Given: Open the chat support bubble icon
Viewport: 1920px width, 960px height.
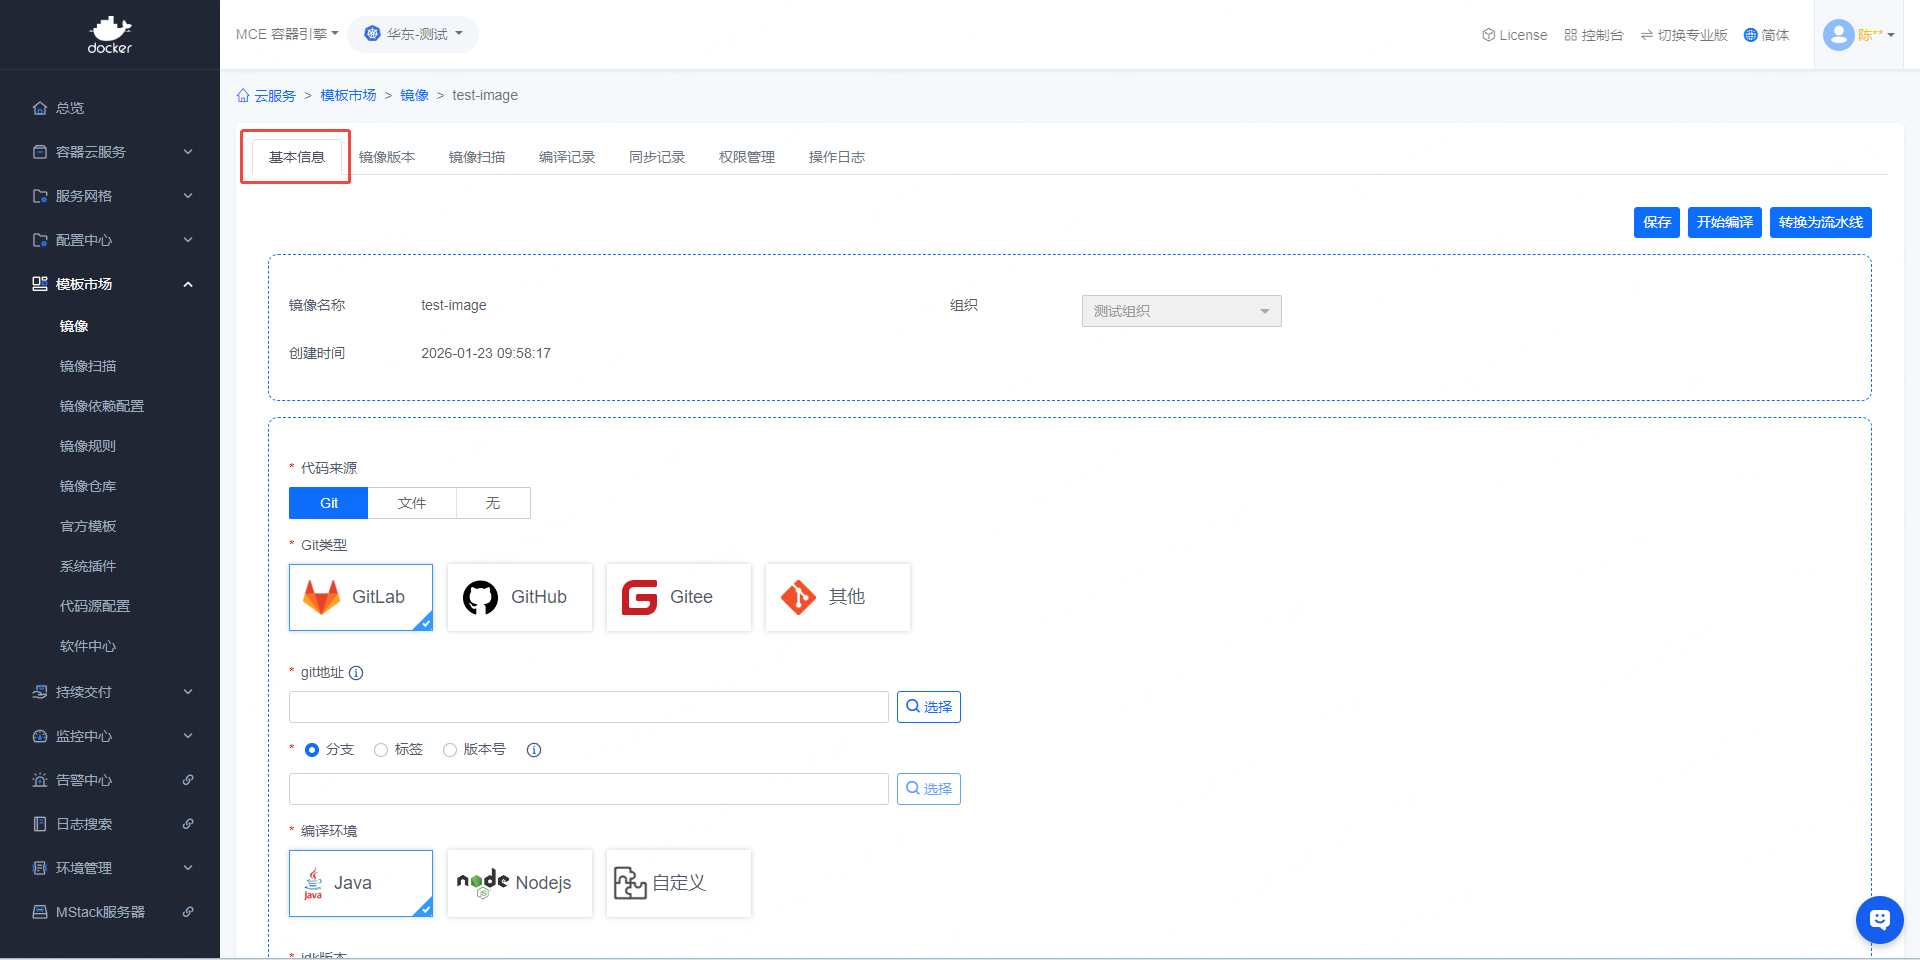Looking at the screenshot, I should tap(1879, 919).
